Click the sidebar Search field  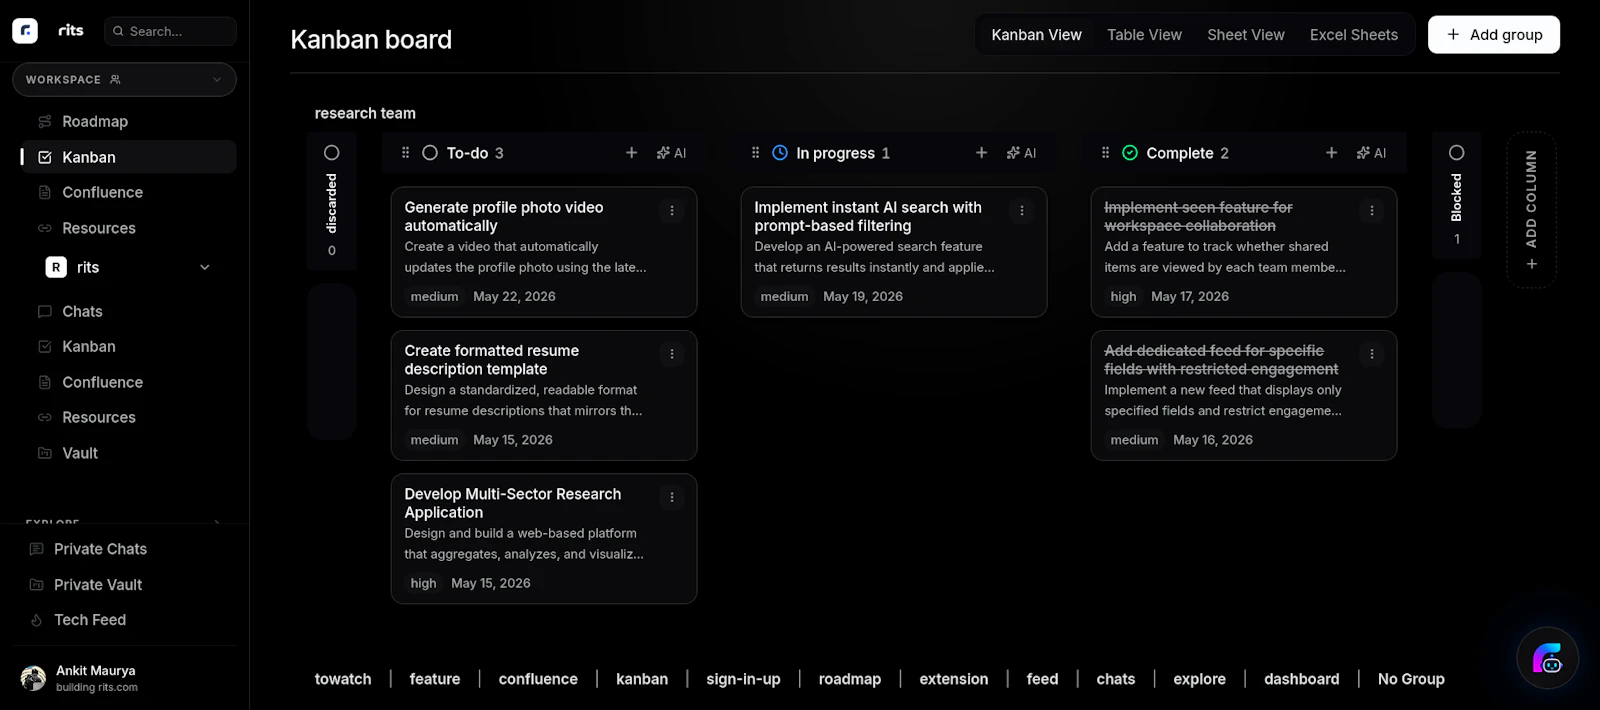170,31
